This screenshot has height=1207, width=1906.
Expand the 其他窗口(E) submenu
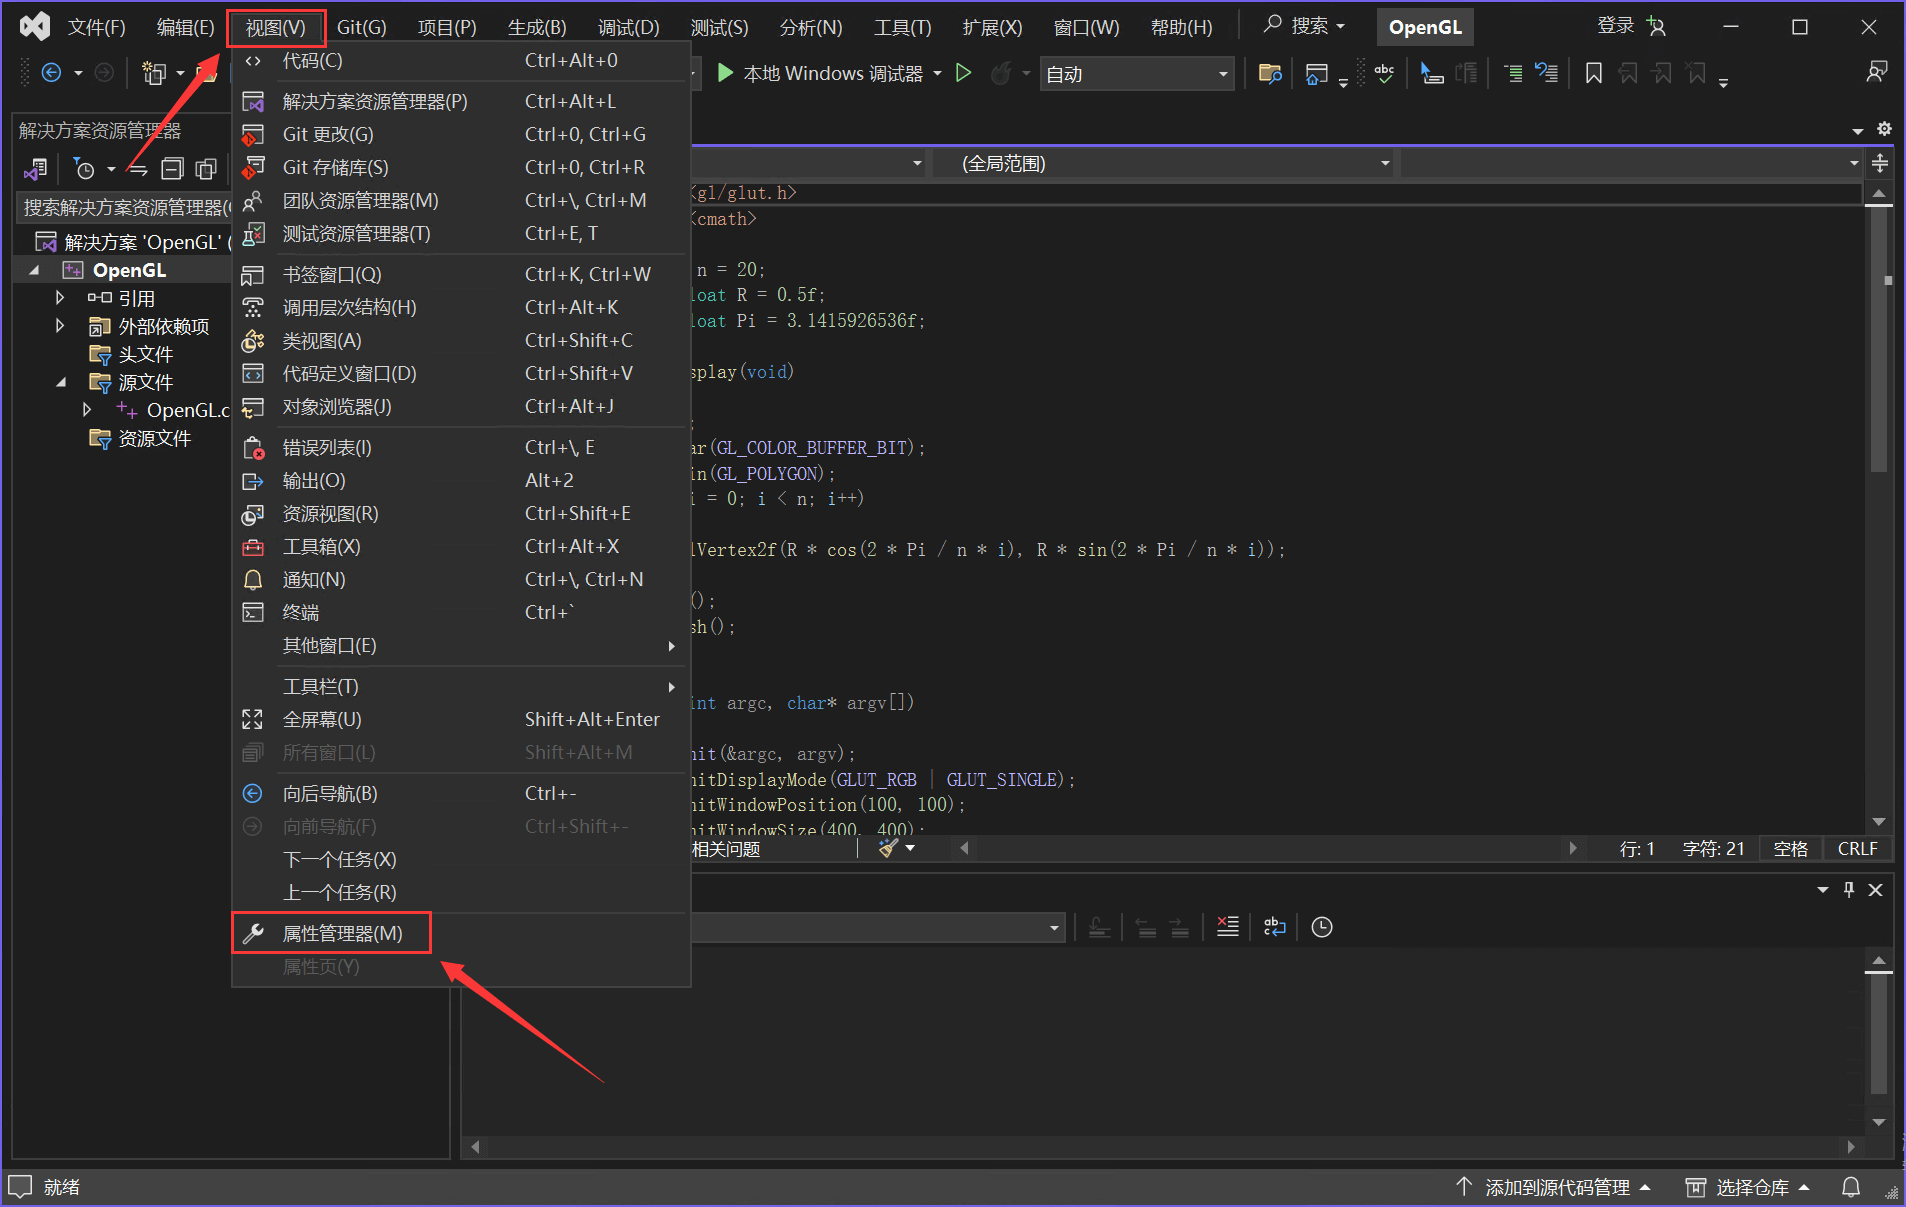coord(461,645)
